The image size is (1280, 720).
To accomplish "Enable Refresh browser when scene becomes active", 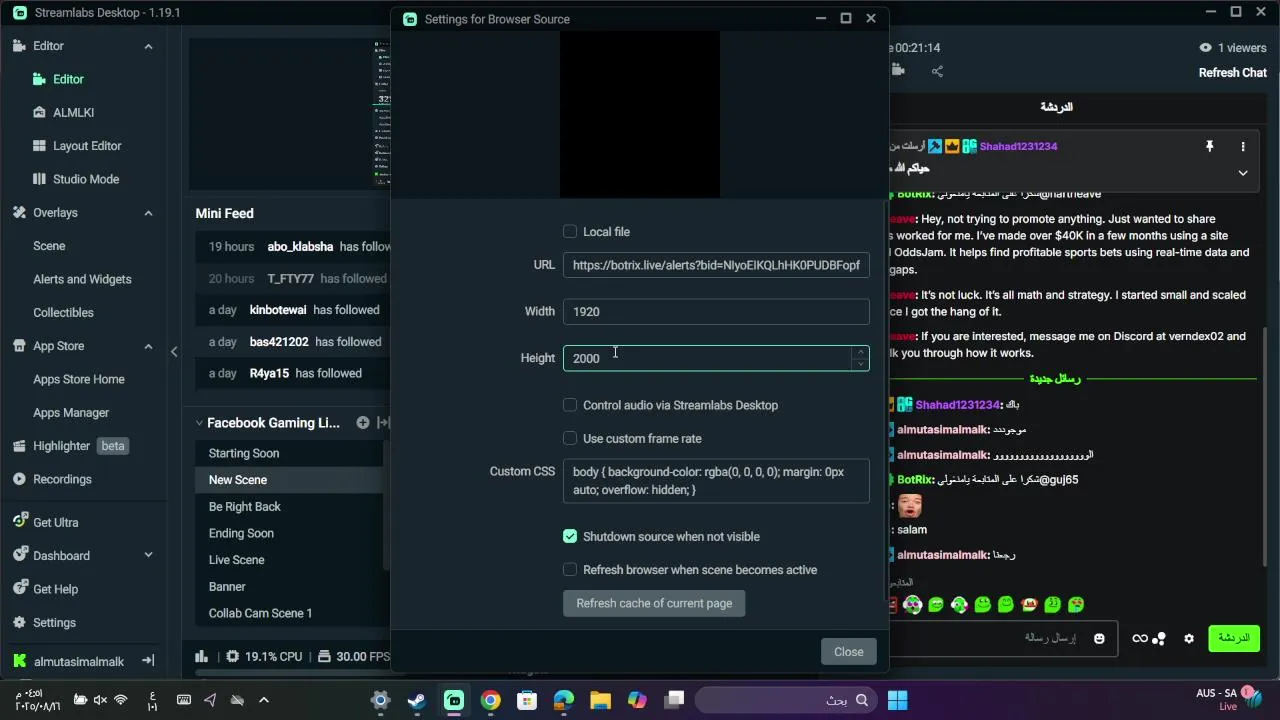I will (x=570, y=570).
